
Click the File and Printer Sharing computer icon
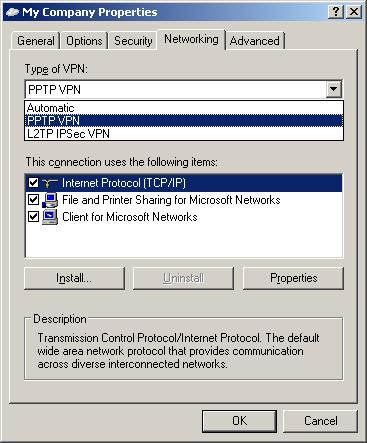[50, 200]
